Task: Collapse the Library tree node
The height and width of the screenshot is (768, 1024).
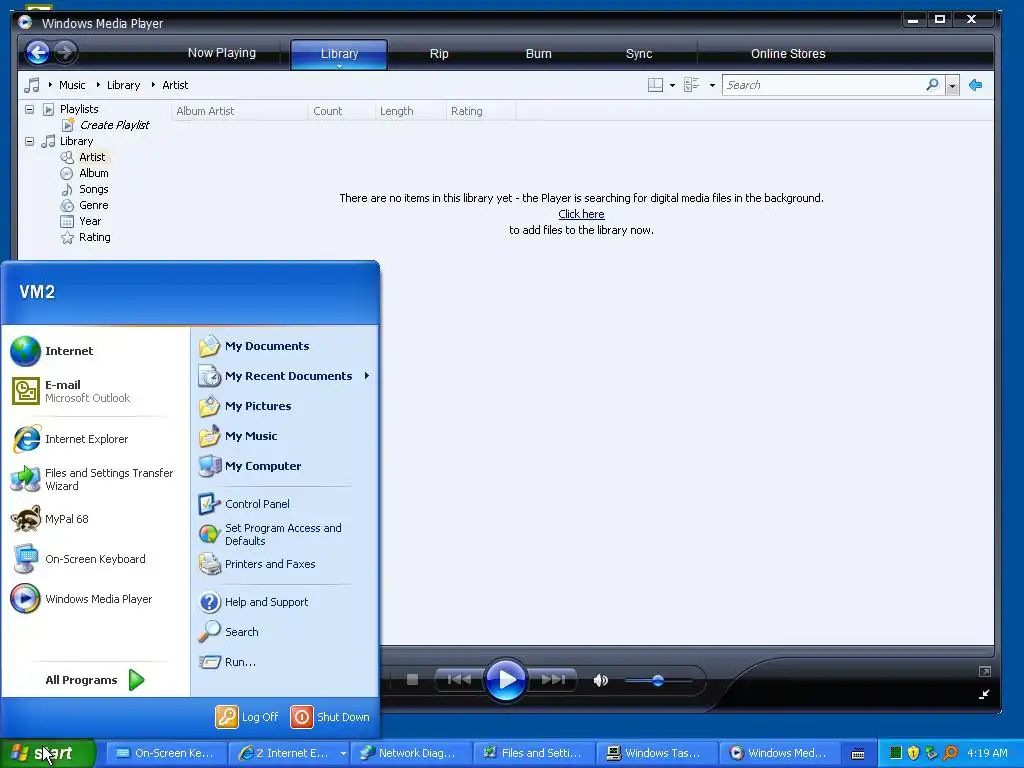Action: click(x=29, y=141)
